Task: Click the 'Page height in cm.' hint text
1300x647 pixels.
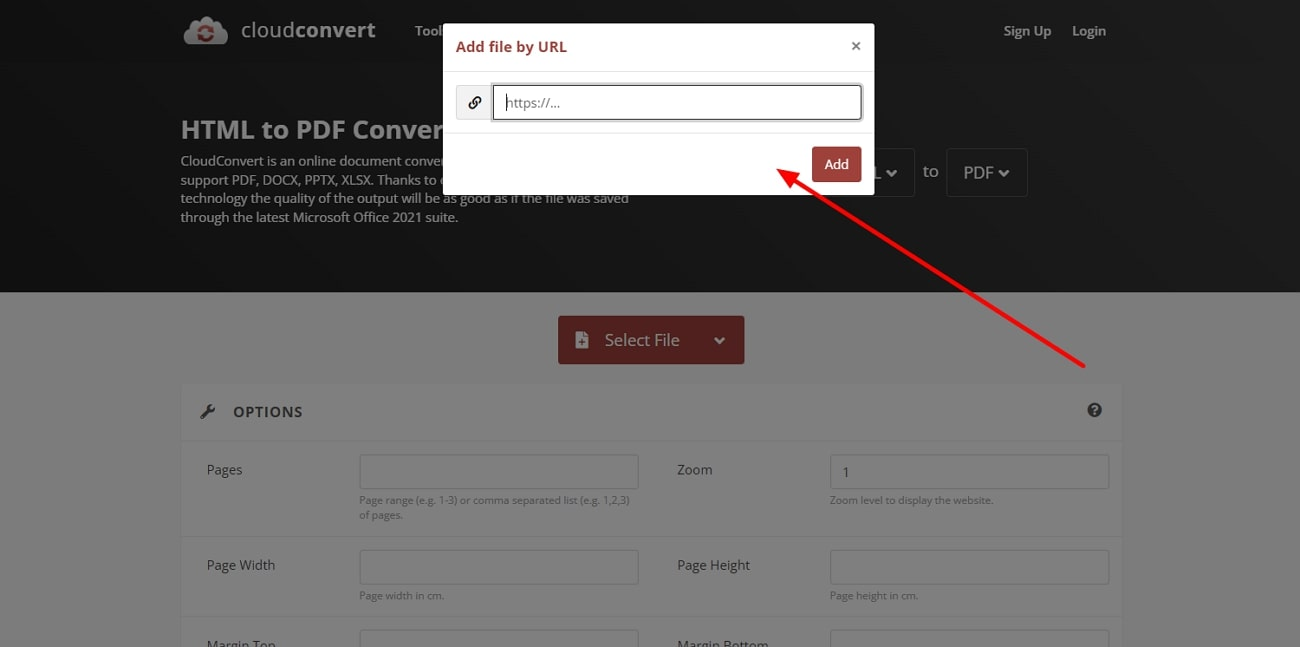Action: 874,595
